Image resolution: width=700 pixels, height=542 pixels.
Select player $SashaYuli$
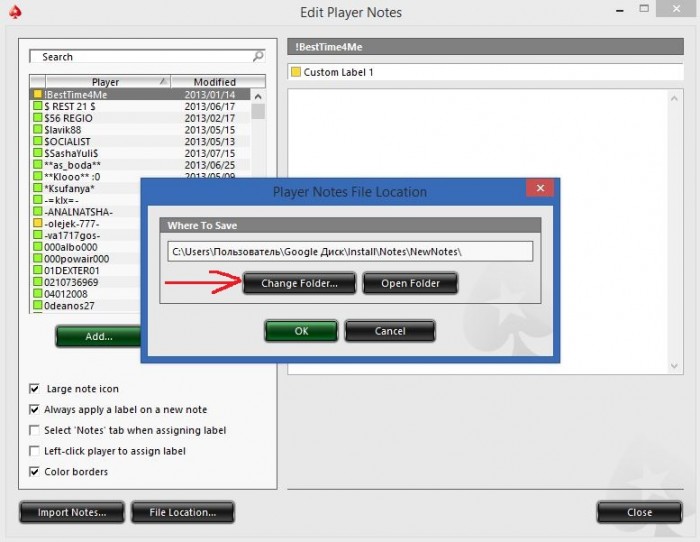point(140,153)
